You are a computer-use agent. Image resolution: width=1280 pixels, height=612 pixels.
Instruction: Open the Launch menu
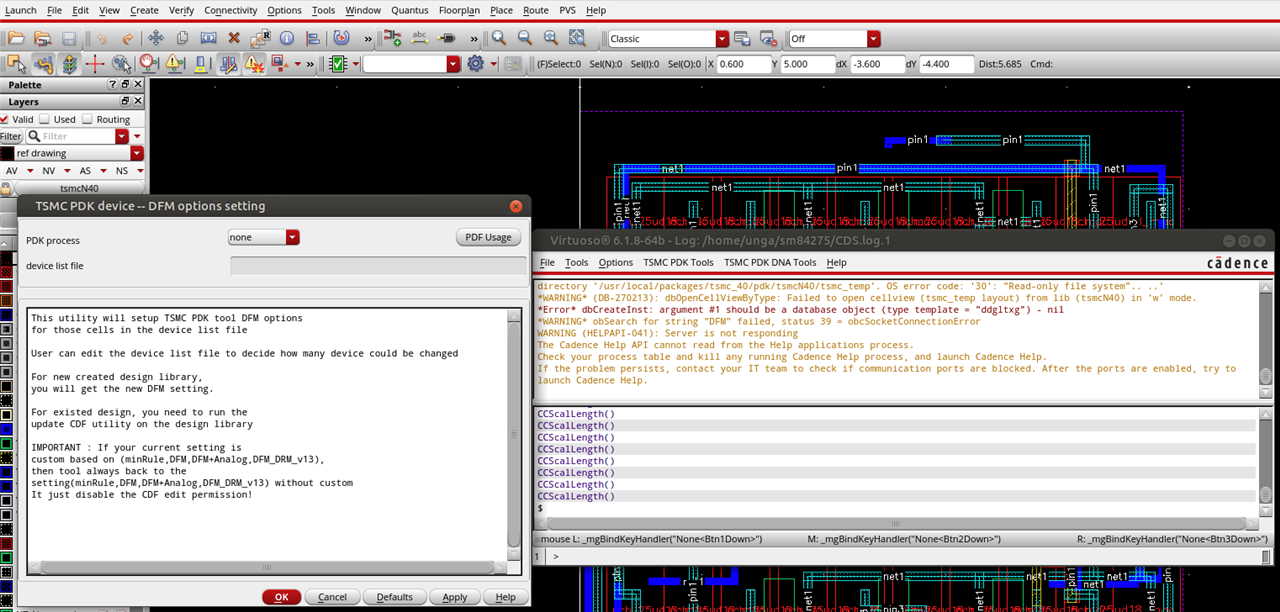pyautogui.click(x=21, y=10)
